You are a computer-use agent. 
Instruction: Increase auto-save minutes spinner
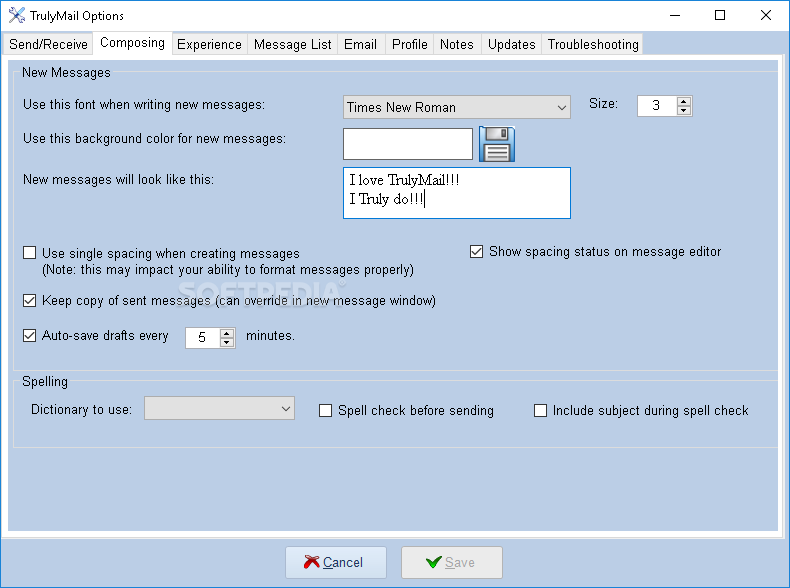[x=227, y=333]
